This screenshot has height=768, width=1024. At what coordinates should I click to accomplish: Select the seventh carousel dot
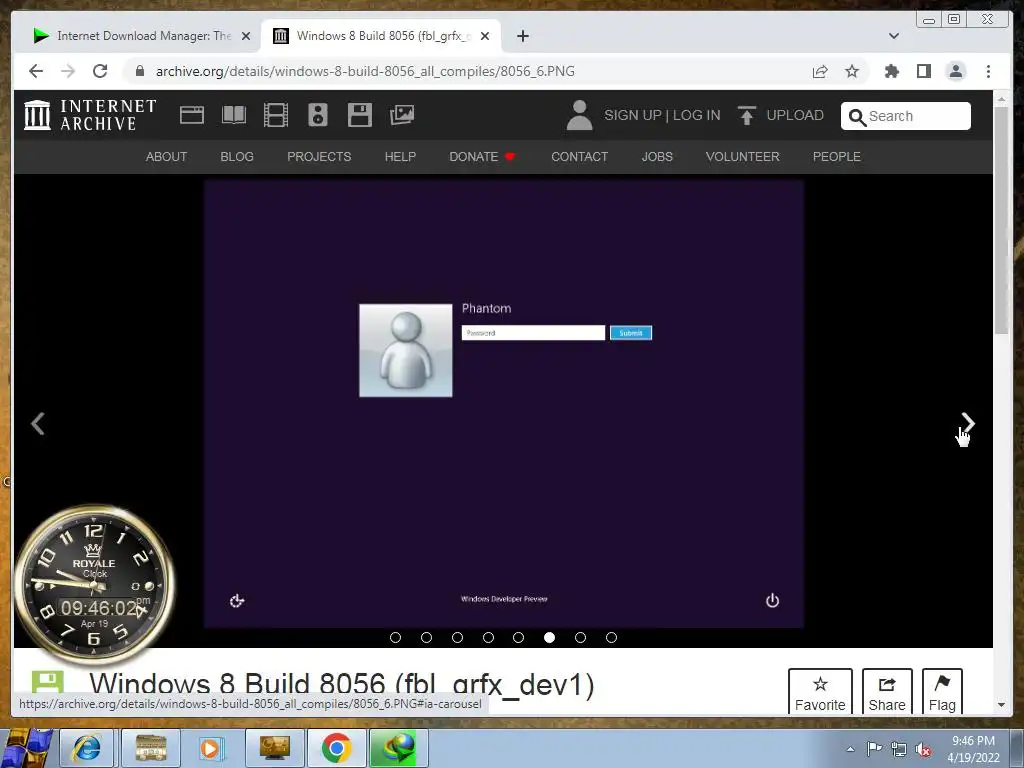[580, 637]
